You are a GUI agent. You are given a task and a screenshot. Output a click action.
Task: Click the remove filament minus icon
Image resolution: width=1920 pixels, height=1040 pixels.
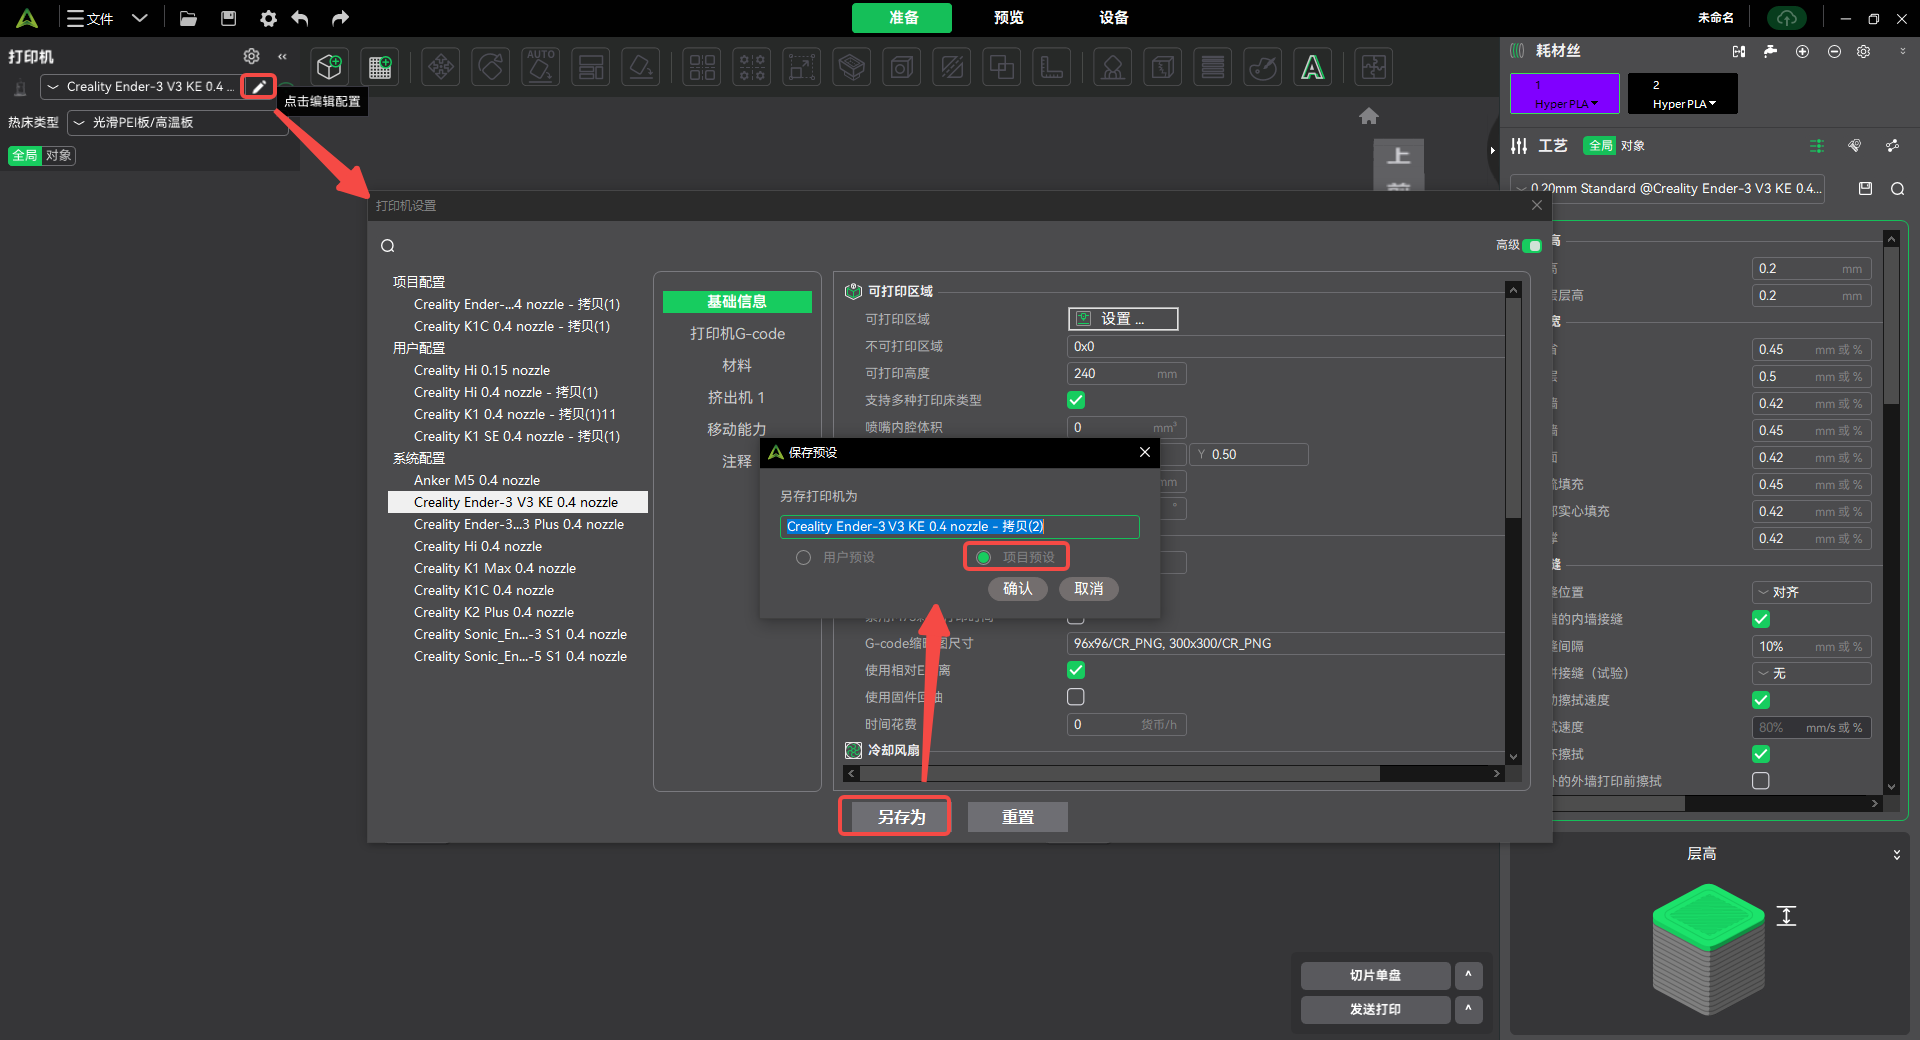[x=1834, y=51]
